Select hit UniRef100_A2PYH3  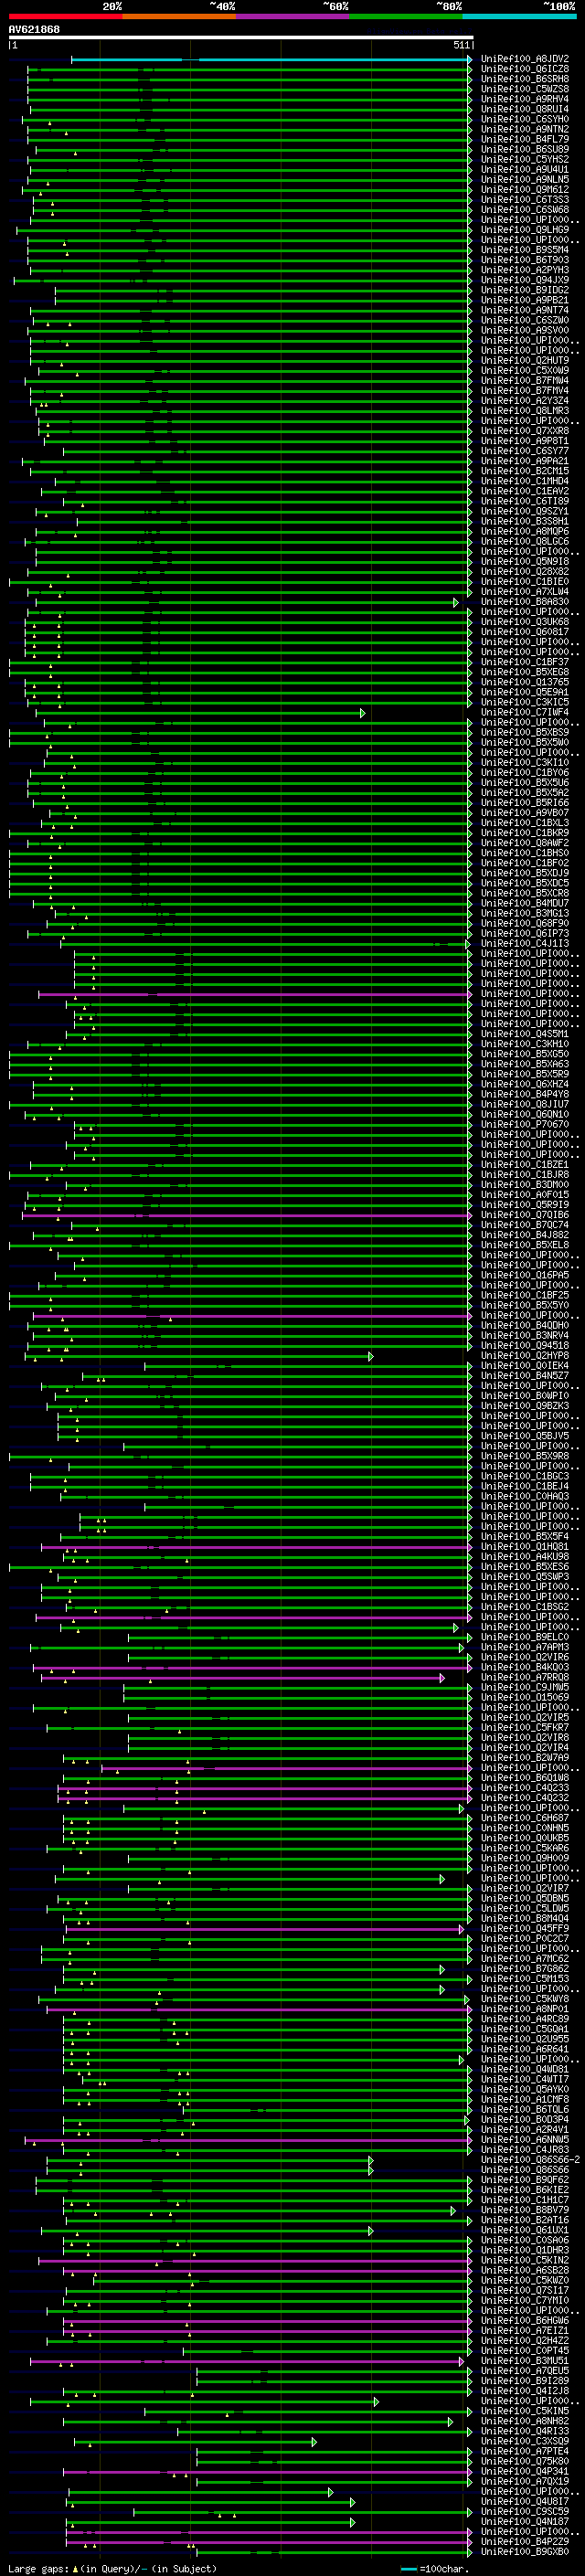click(524, 270)
